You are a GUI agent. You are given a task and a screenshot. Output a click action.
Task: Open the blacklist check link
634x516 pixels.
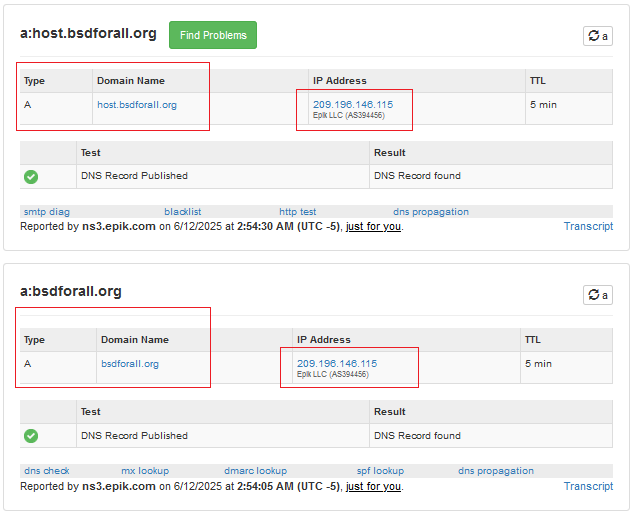(183, 212)
